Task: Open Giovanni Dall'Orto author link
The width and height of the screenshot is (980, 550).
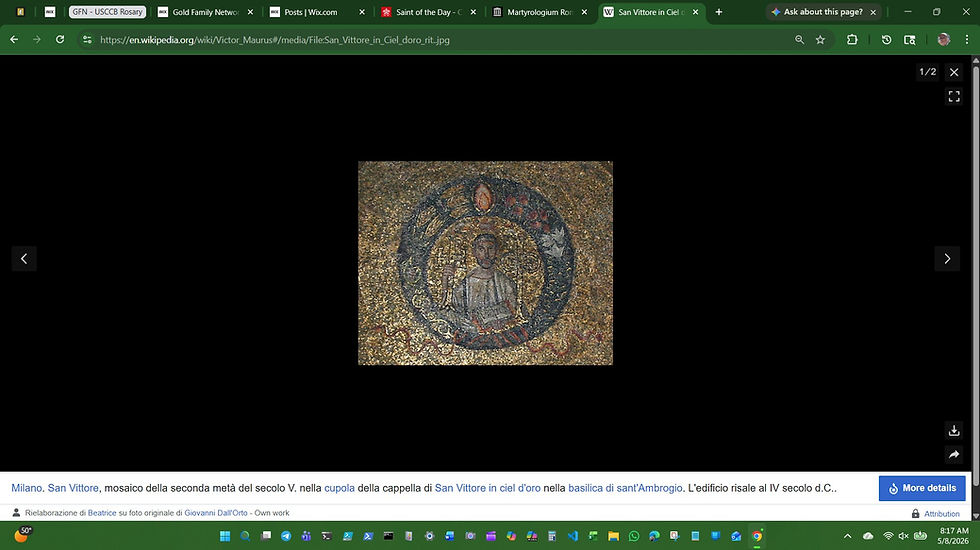Action: tap(216, 513)
